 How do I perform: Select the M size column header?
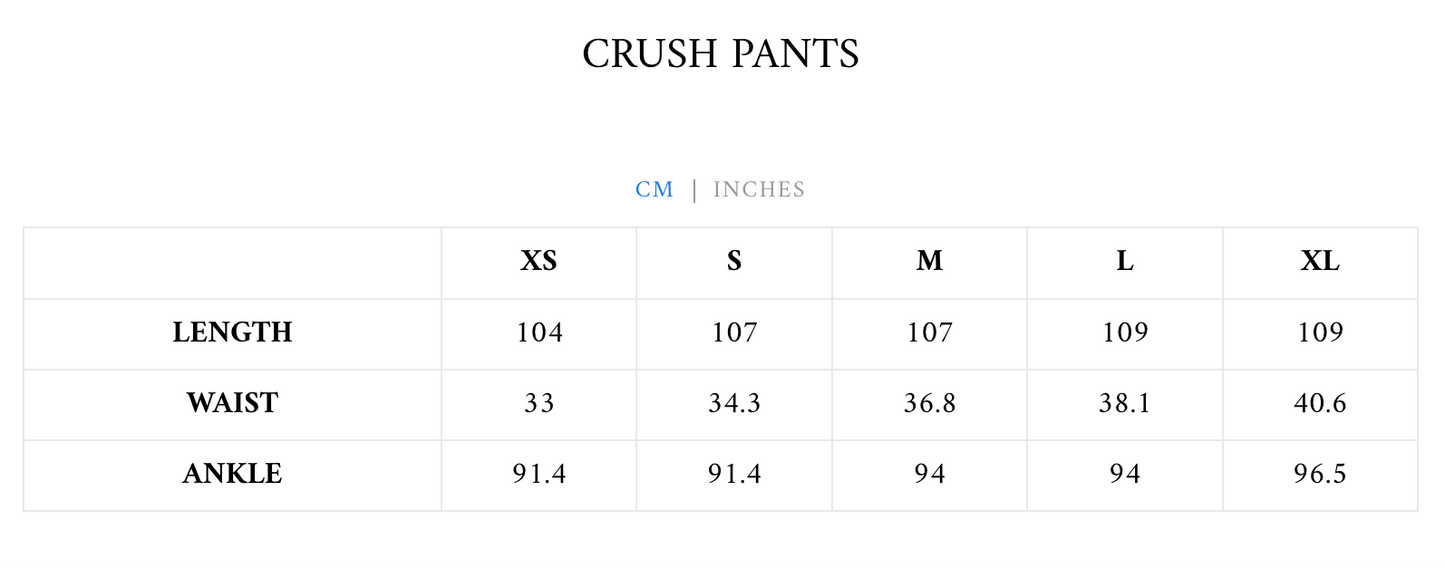pyautogui.click(x=930, y=262)
